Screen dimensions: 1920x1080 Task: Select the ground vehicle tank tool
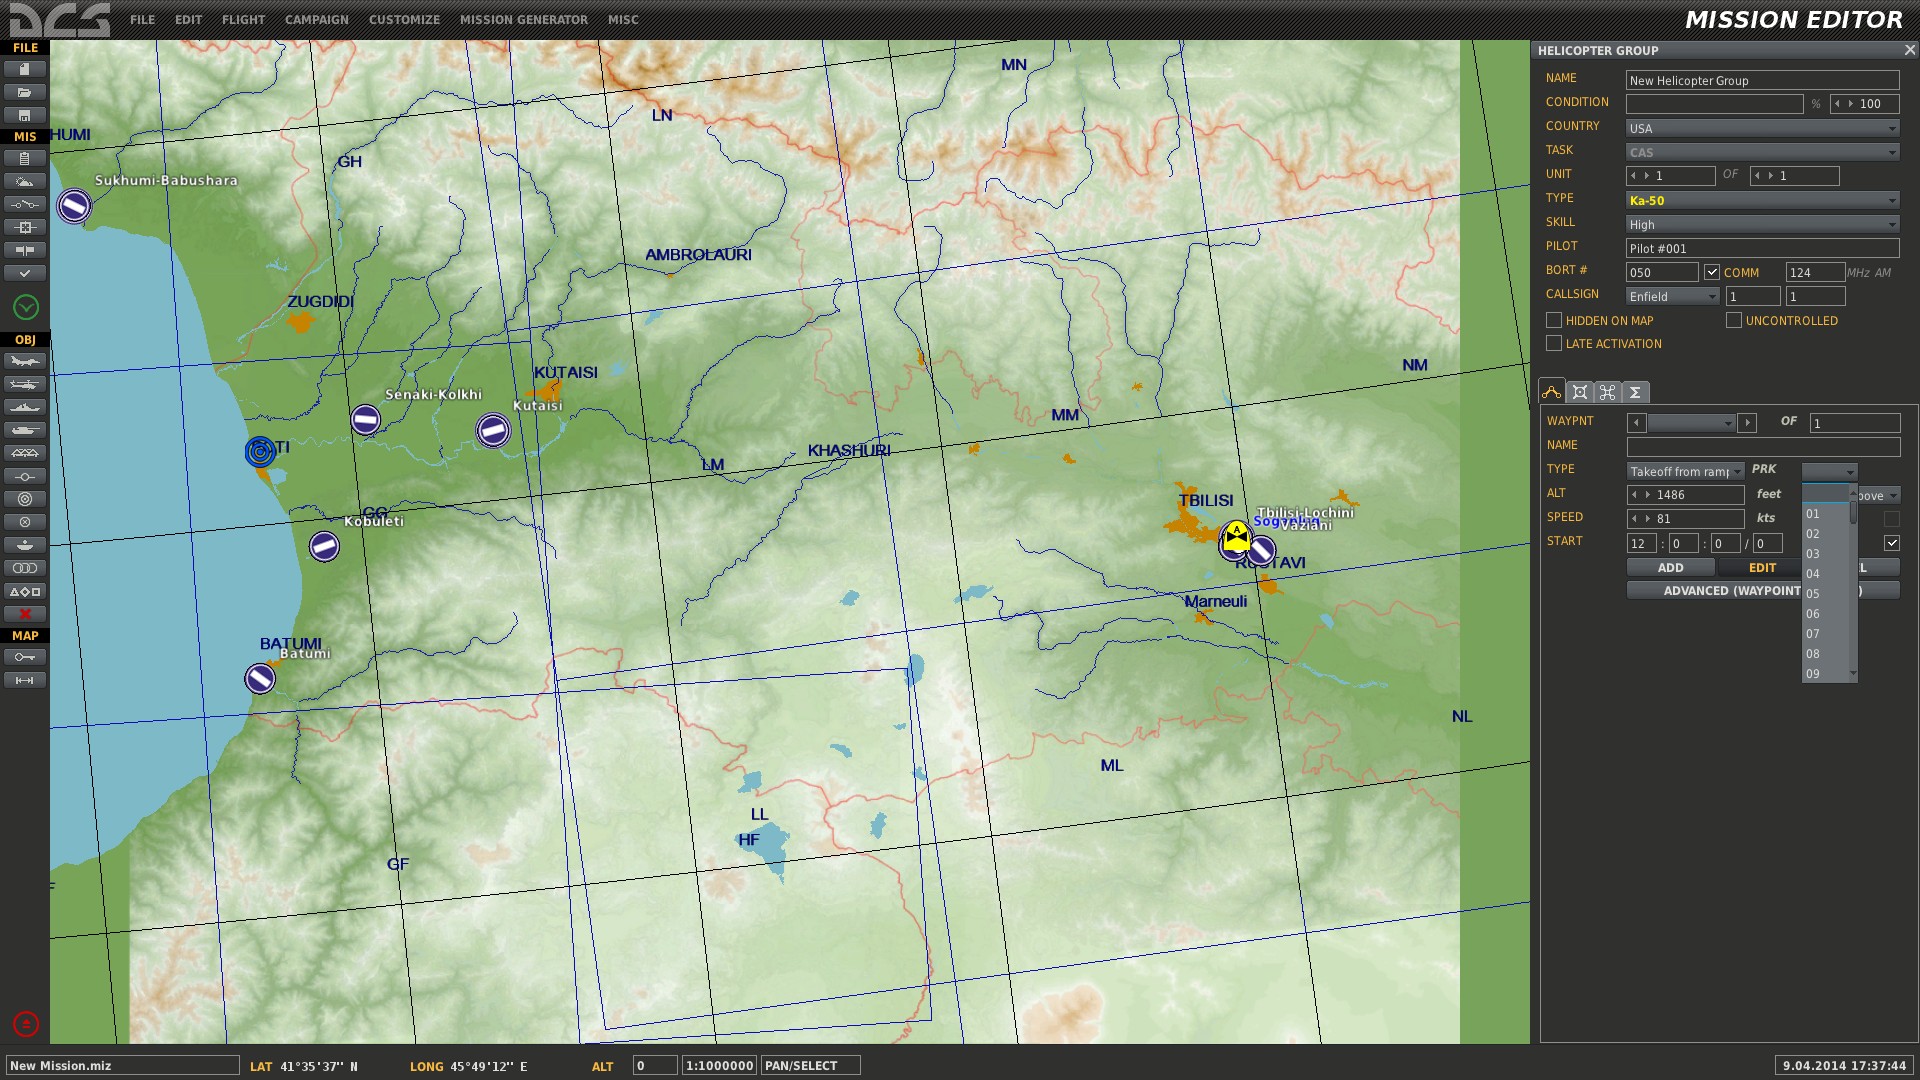click(x=25, y=430)
